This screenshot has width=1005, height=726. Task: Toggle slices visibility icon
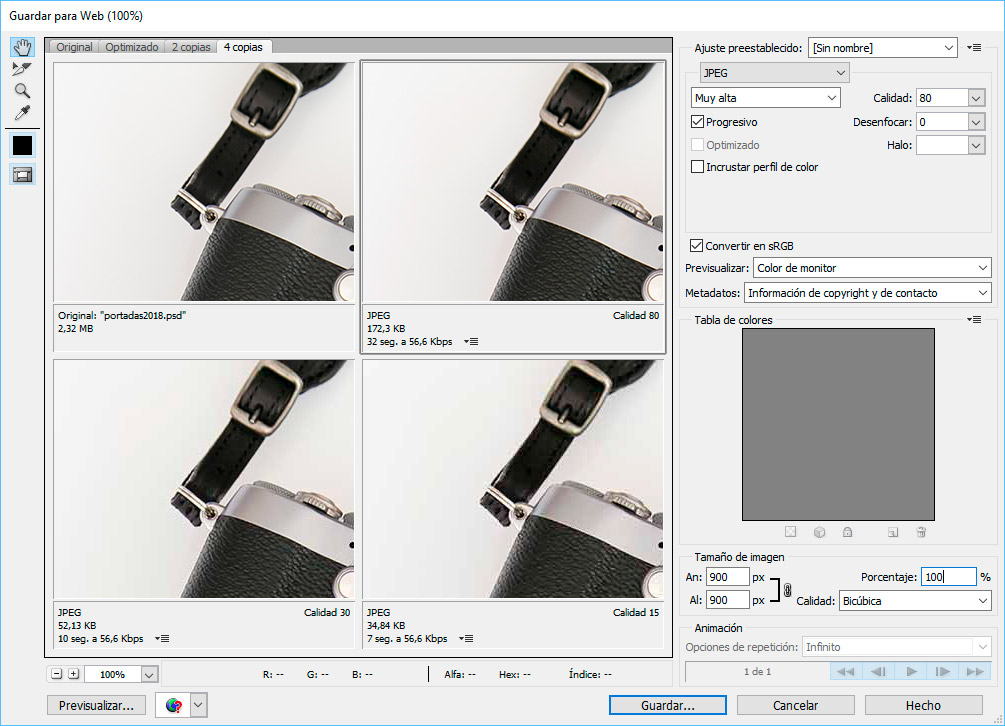(22, 174)
